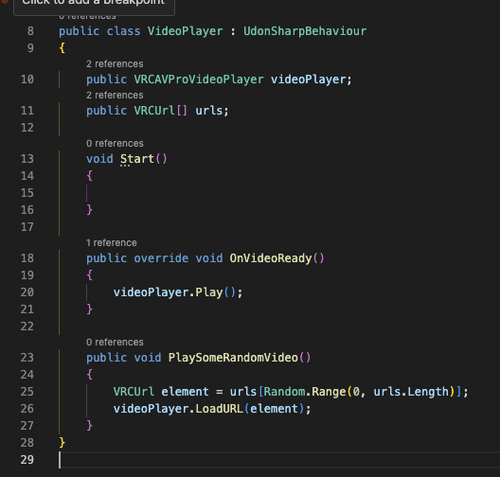This screenshot has width=500, height=477.
Task: Click element argument inside LoadURL call
Action: 274,409
